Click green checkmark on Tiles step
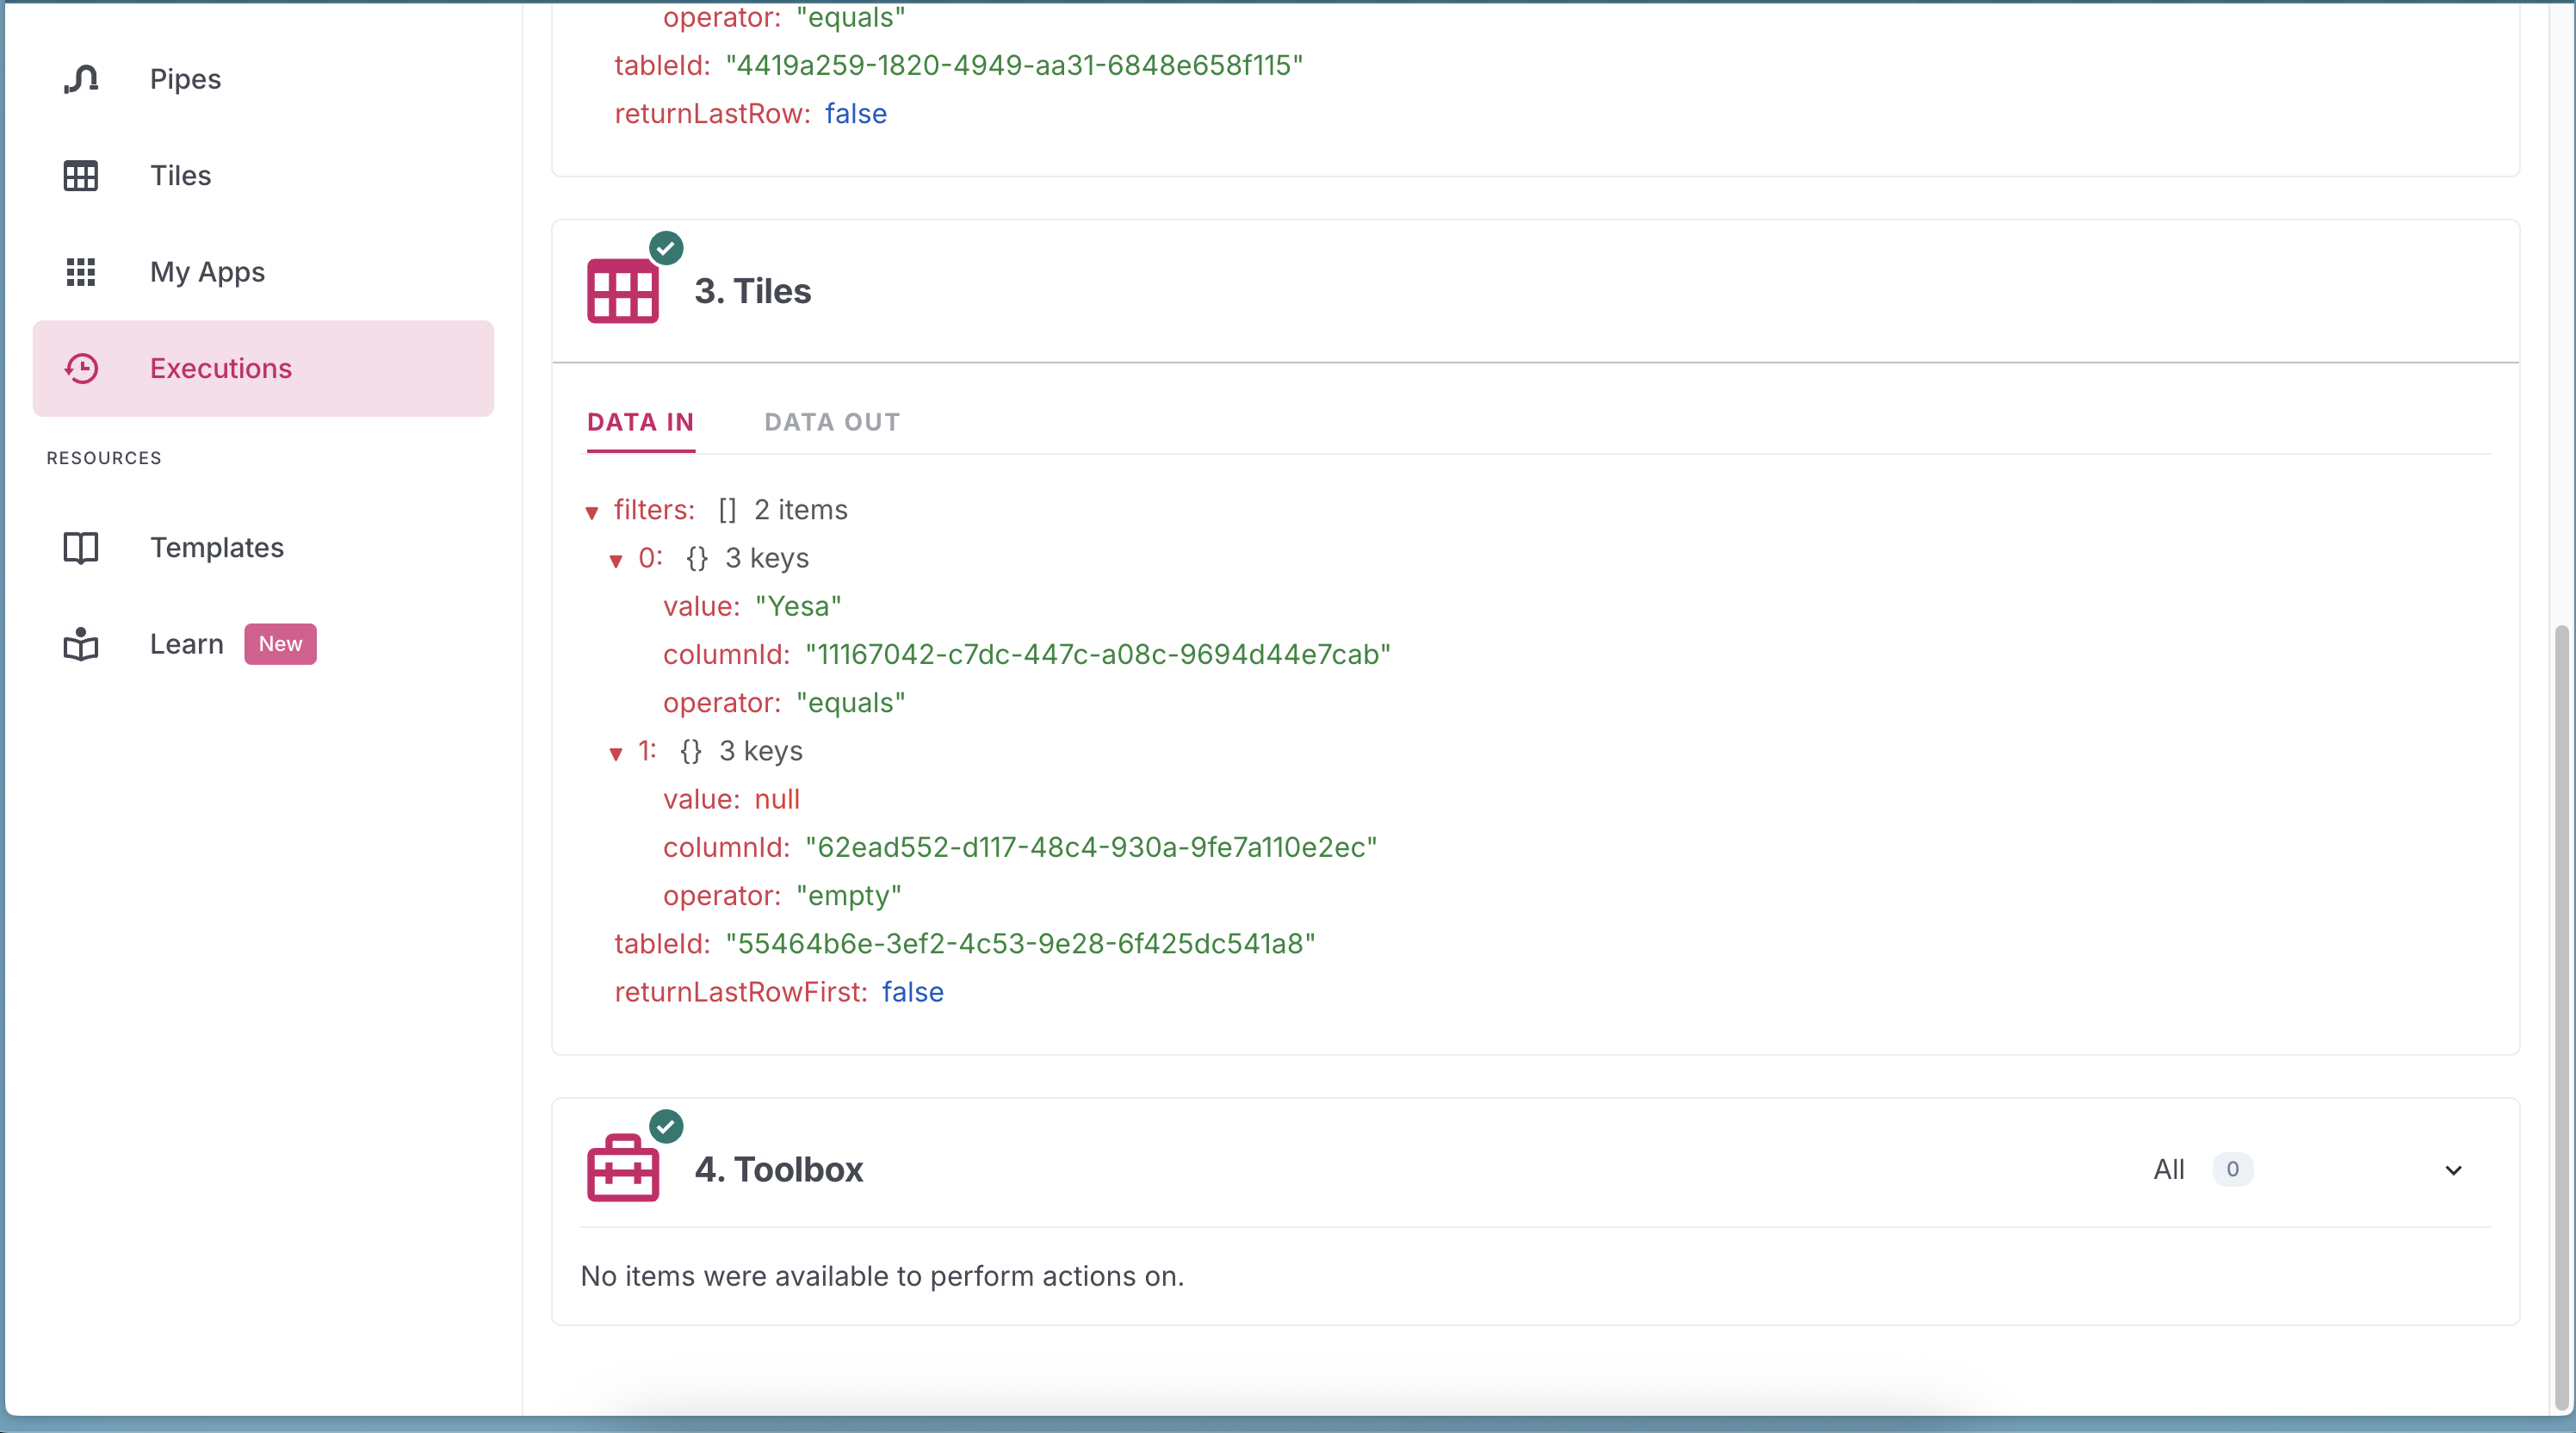Screen dimensions: 2576x1433 (x=666, y=247)
